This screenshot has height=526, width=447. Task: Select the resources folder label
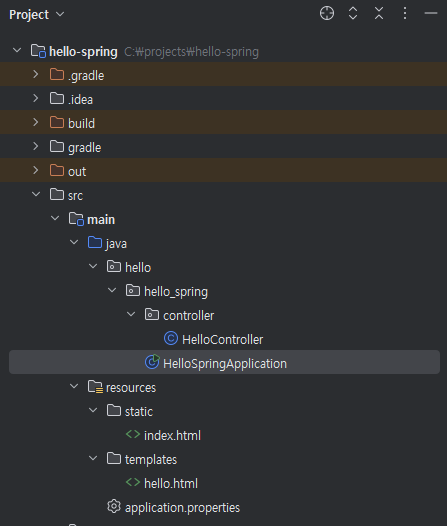click(131, 388)
